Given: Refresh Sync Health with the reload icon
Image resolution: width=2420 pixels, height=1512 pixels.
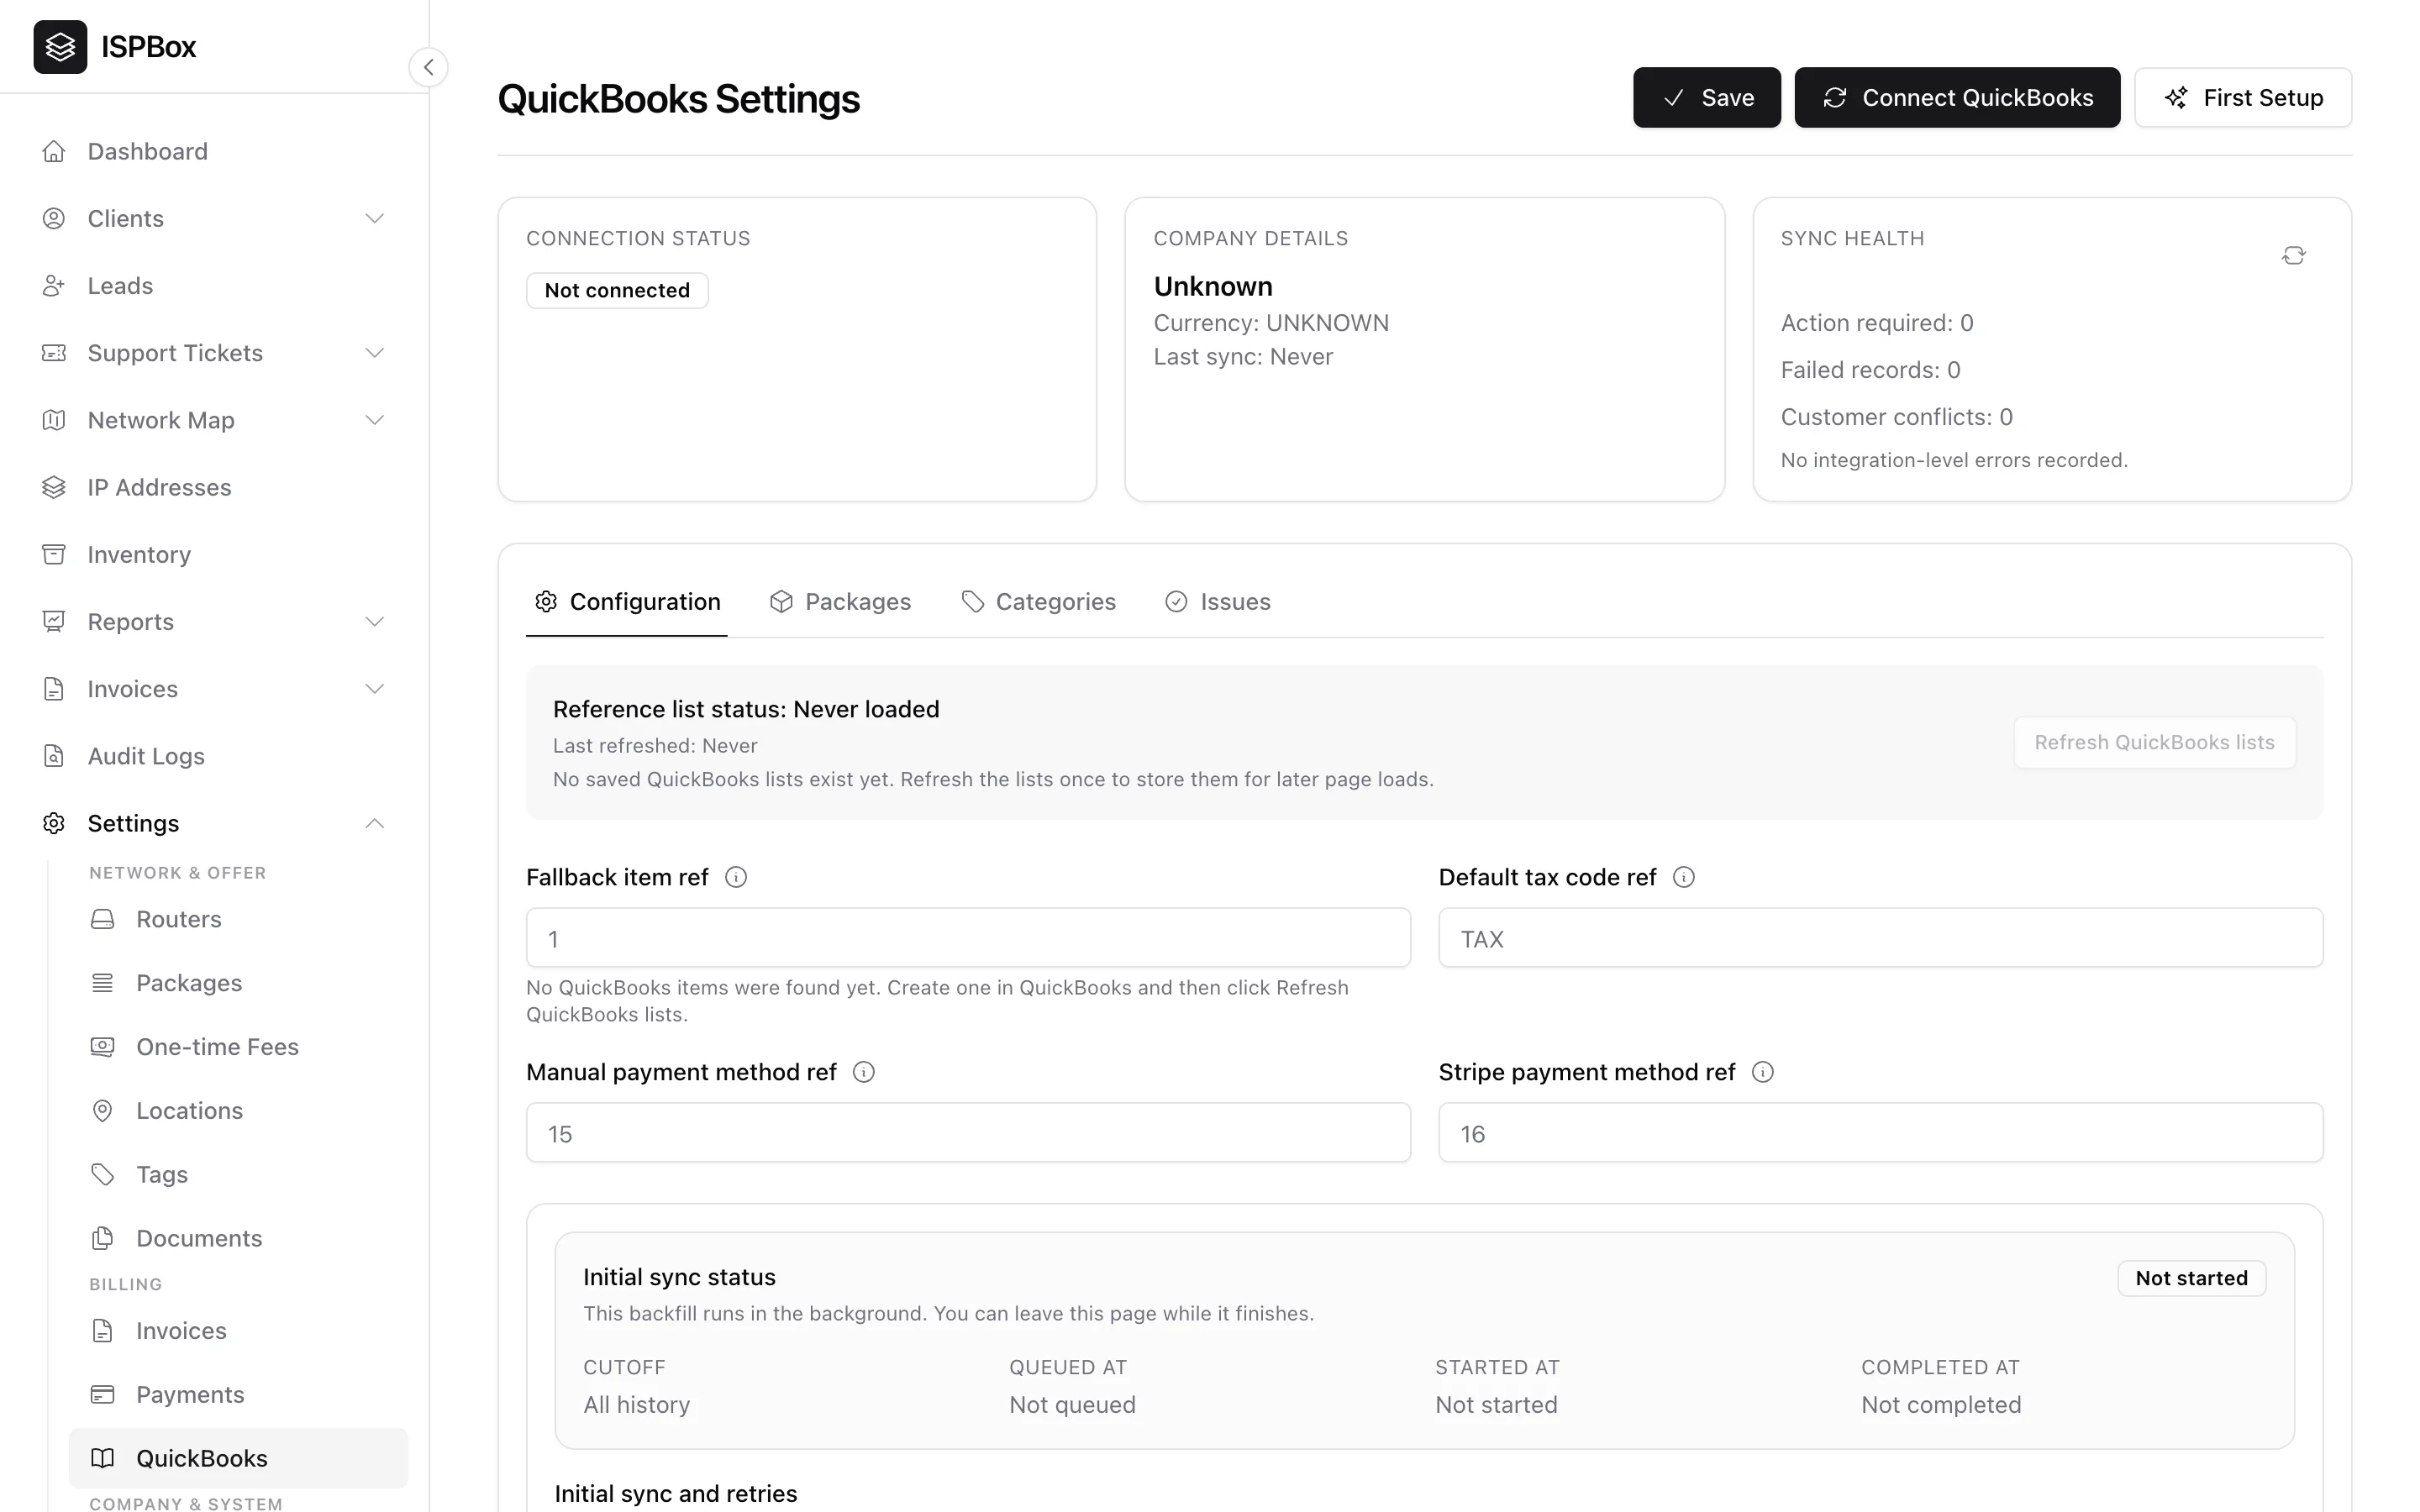Looking at the screenshot, I should (x=2293, y=256).
